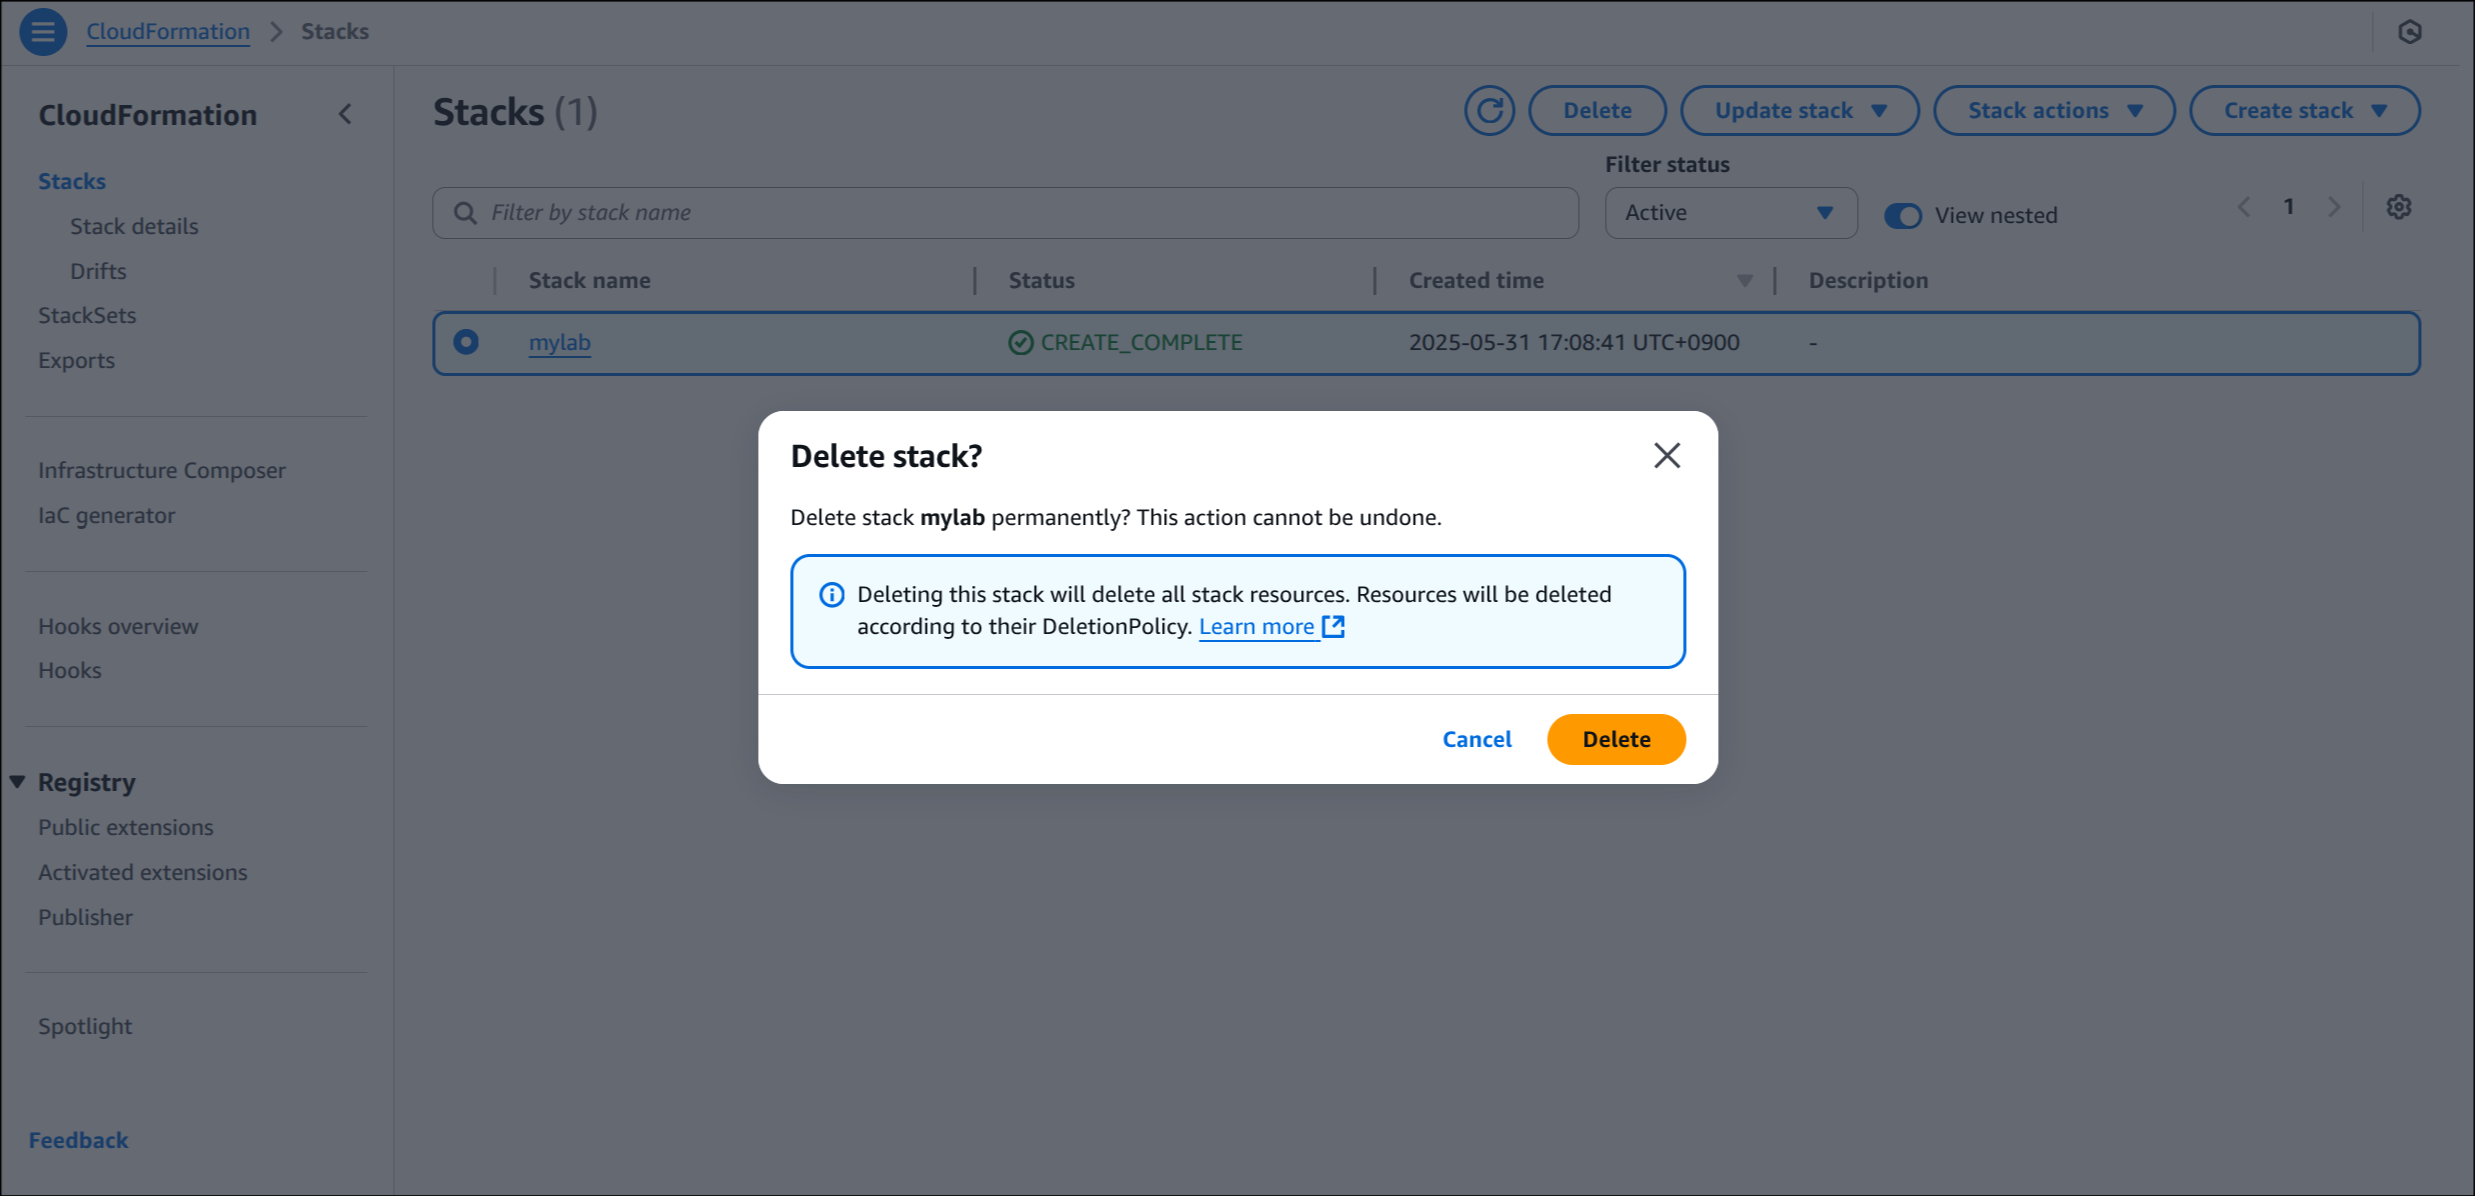The width and height of the screenshot is (2475, 1196).
Task: Open Spotlight in the sidebar
Action: pos(85,1026)
